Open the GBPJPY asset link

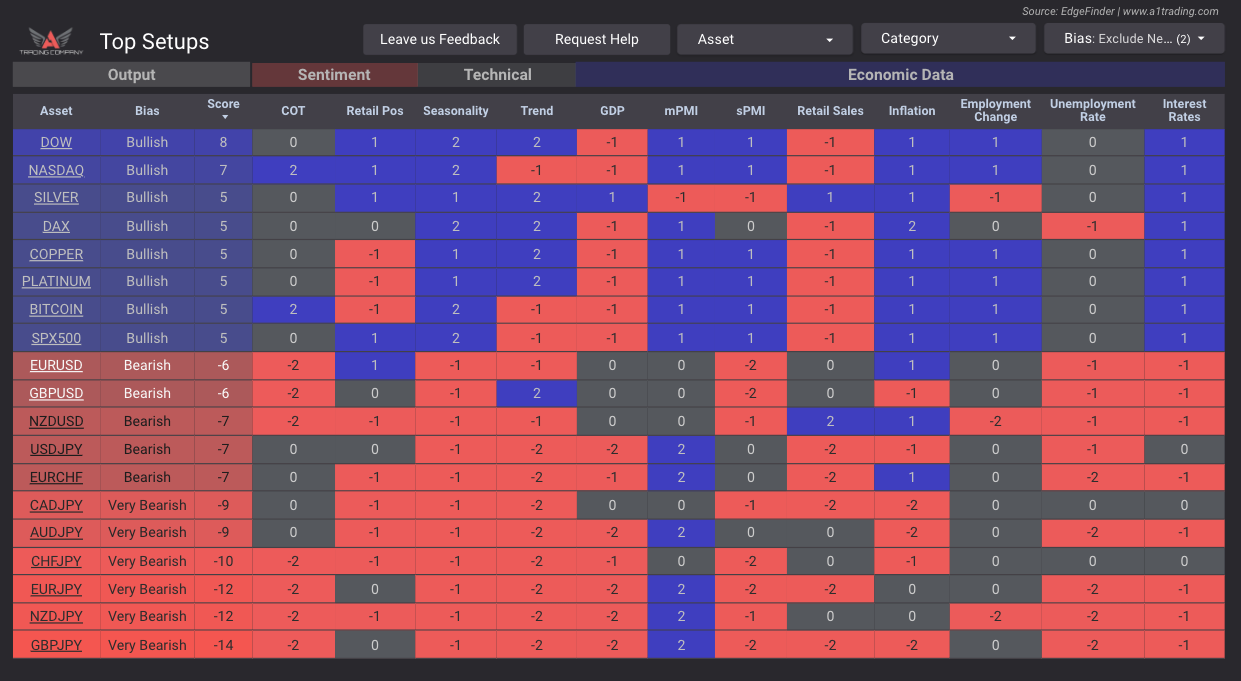click(56, 645)
